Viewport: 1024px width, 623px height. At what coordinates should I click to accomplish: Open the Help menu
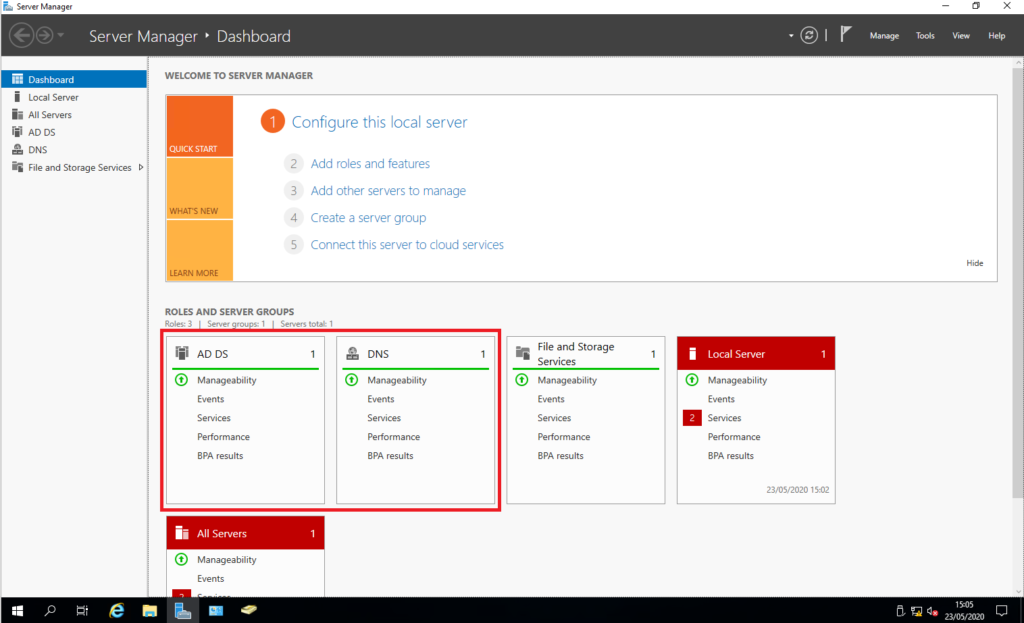(997, 36)
